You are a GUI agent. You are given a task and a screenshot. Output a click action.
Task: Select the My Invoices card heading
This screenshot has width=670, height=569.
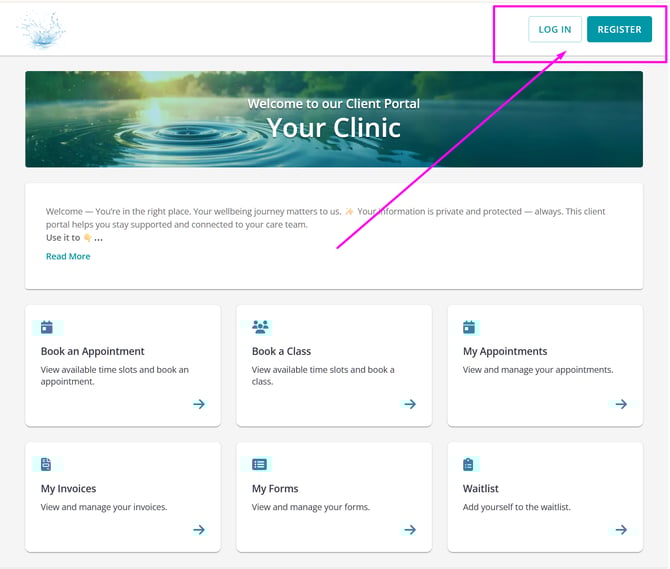point(69,489)
